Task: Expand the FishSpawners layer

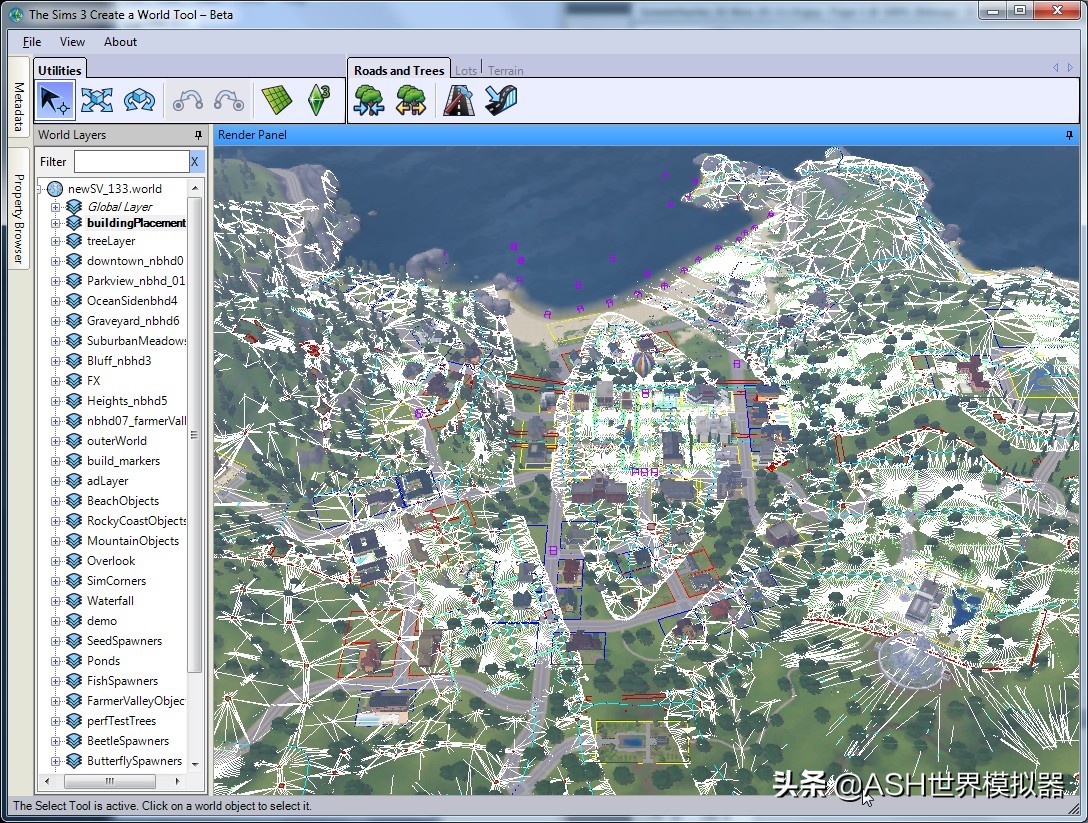Action: (x=56, y=681)
